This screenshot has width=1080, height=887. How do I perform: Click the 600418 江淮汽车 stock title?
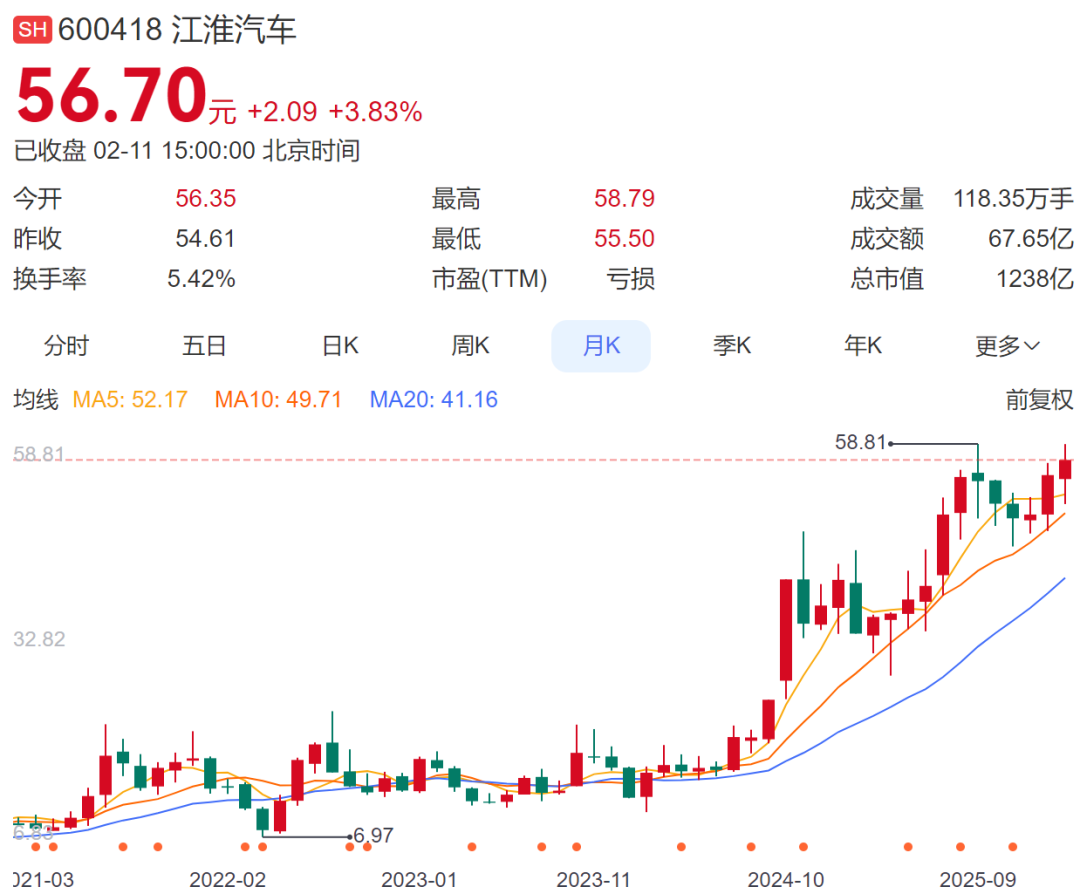point(177,30)
